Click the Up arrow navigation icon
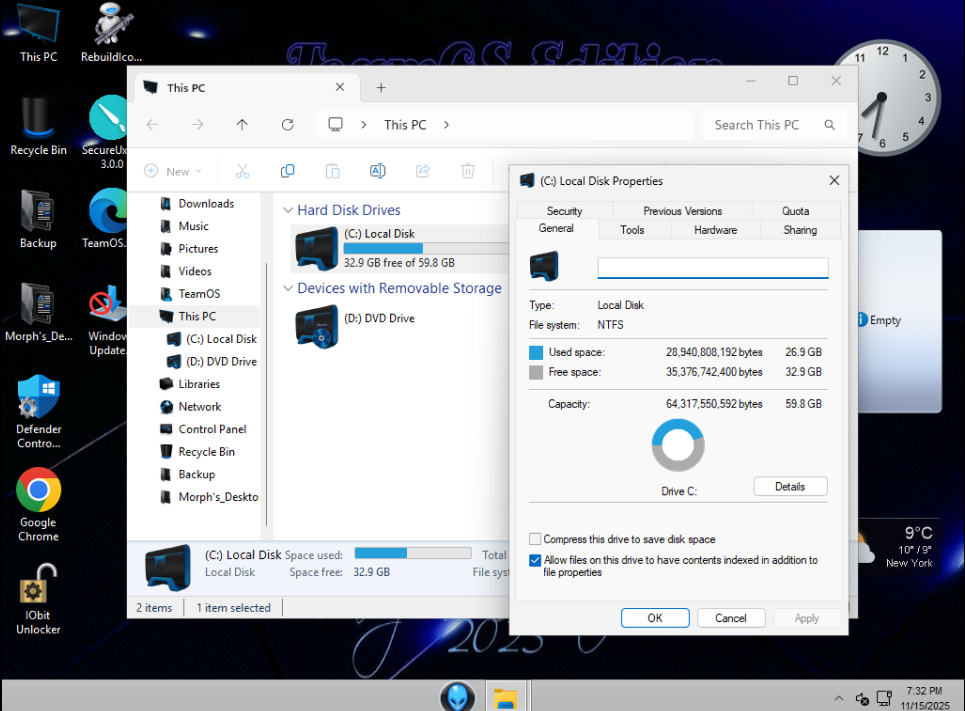The width and height of the screenshot is (965, 711). [242, 125]
